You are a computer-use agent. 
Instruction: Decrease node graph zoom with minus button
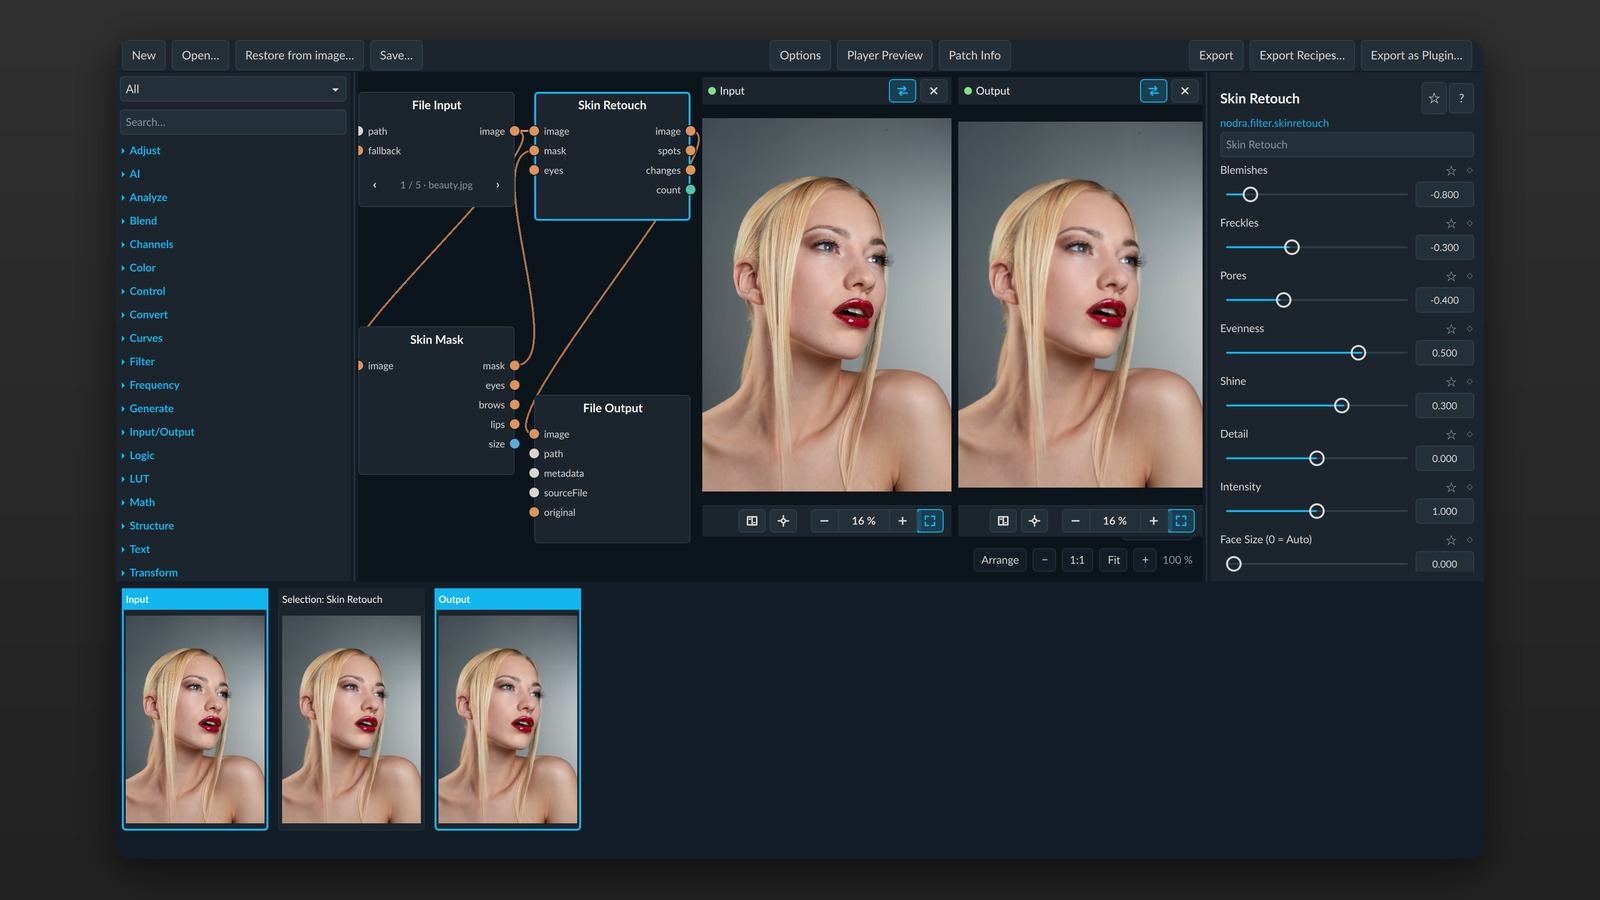1044,560
